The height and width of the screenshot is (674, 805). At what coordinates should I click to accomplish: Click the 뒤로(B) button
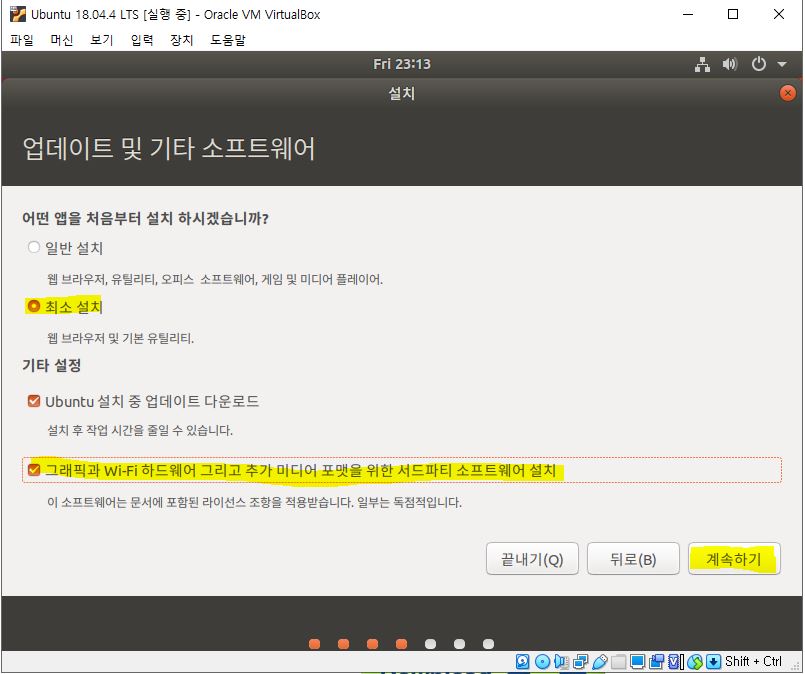(x=633, y=559)
